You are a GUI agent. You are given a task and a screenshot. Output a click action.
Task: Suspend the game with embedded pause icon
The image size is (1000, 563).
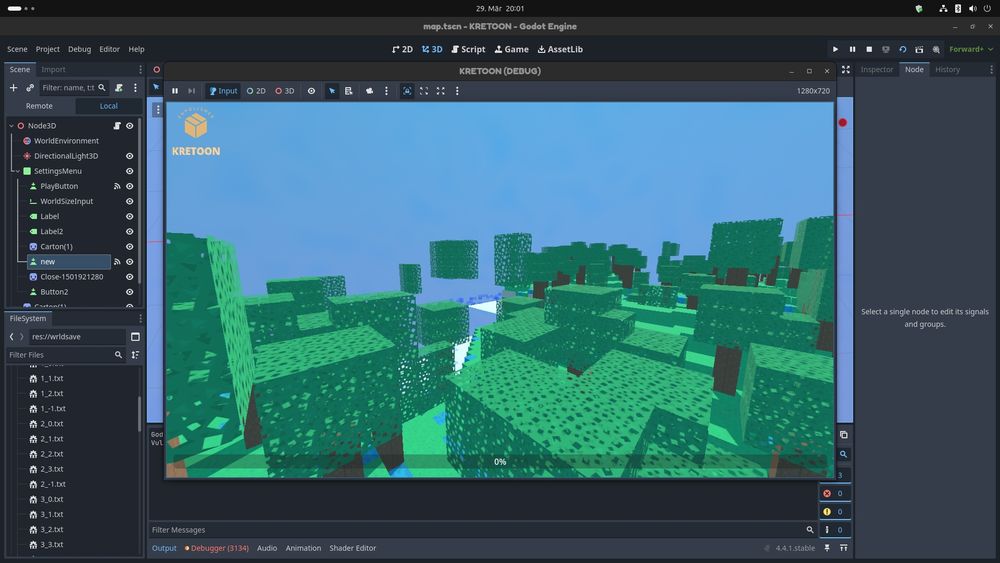(175, 91)
